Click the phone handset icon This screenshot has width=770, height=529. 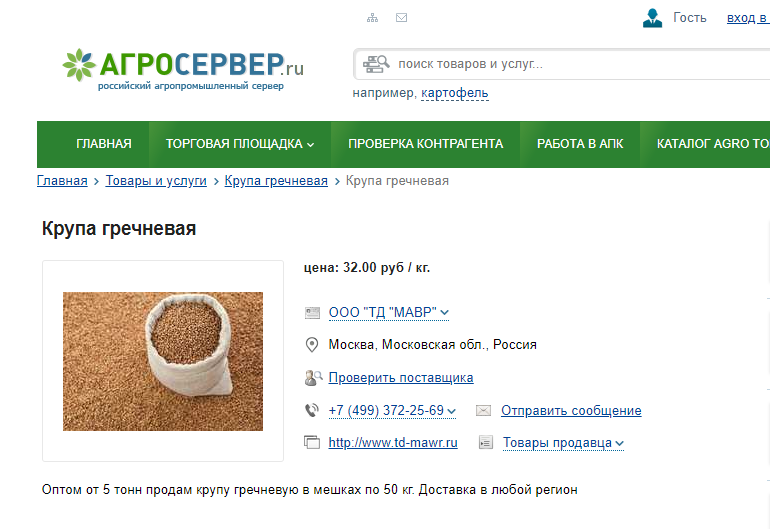[x=312, y=410]
